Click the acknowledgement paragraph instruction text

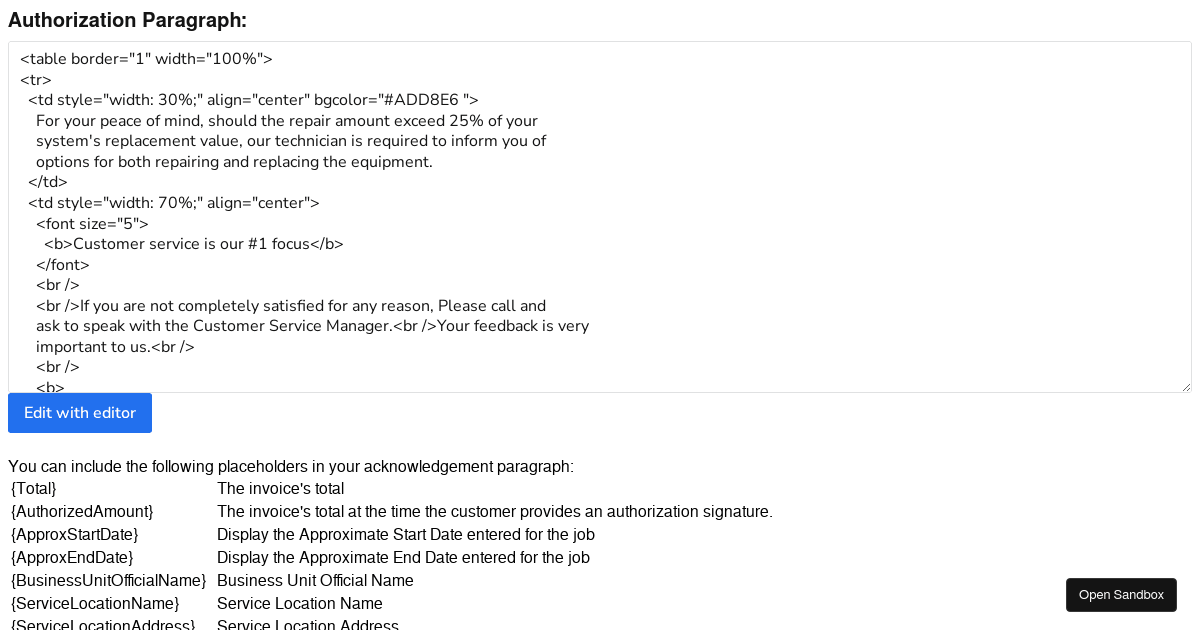(290, 466)
